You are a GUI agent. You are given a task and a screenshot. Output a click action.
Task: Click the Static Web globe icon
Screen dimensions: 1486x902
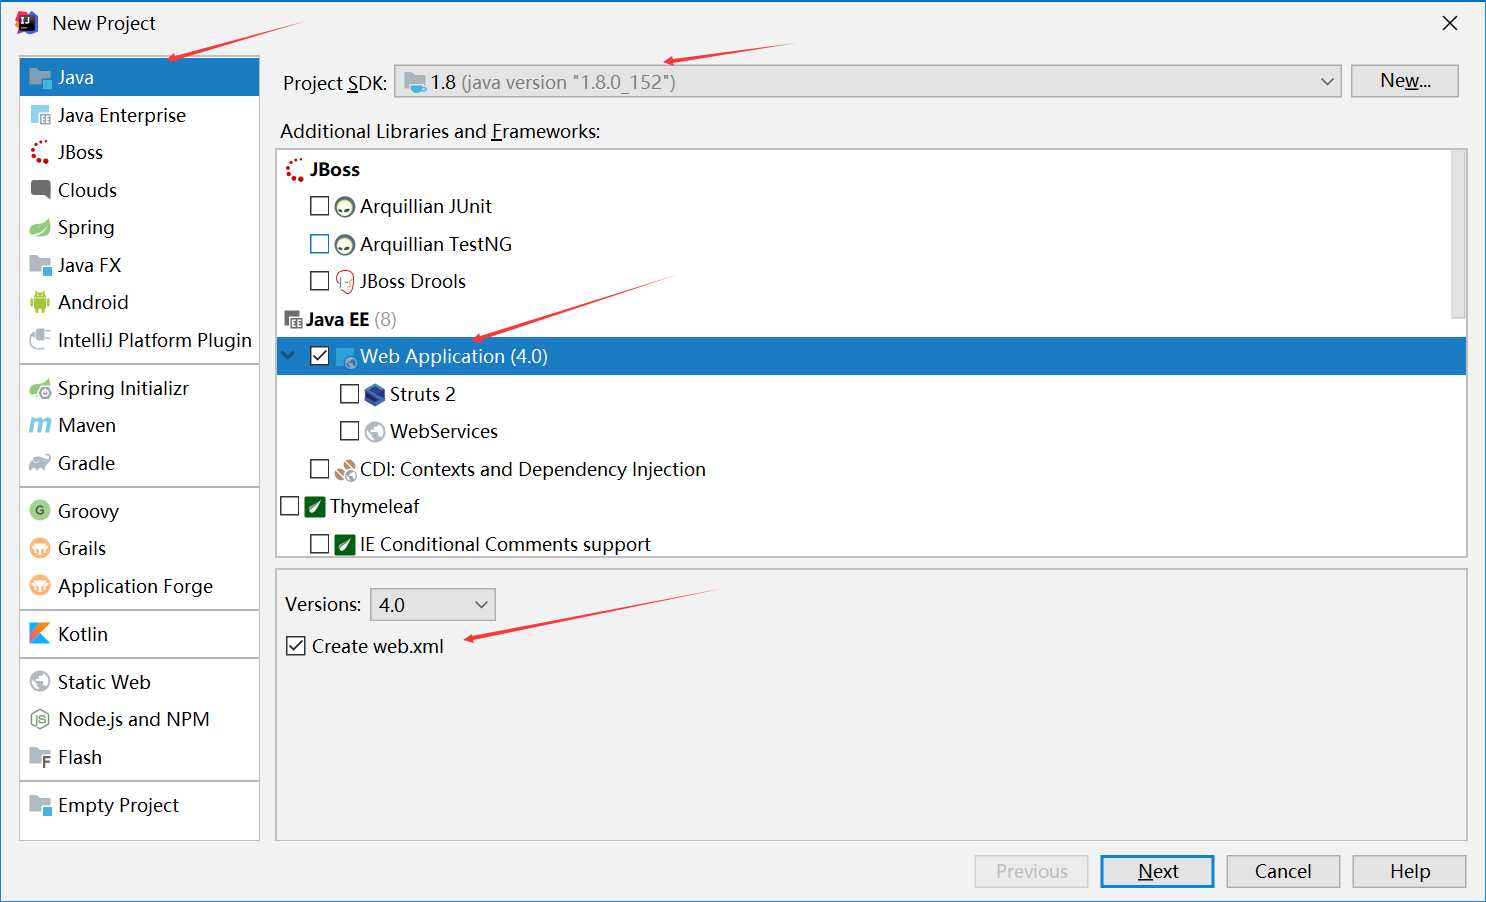click(40, 681)
